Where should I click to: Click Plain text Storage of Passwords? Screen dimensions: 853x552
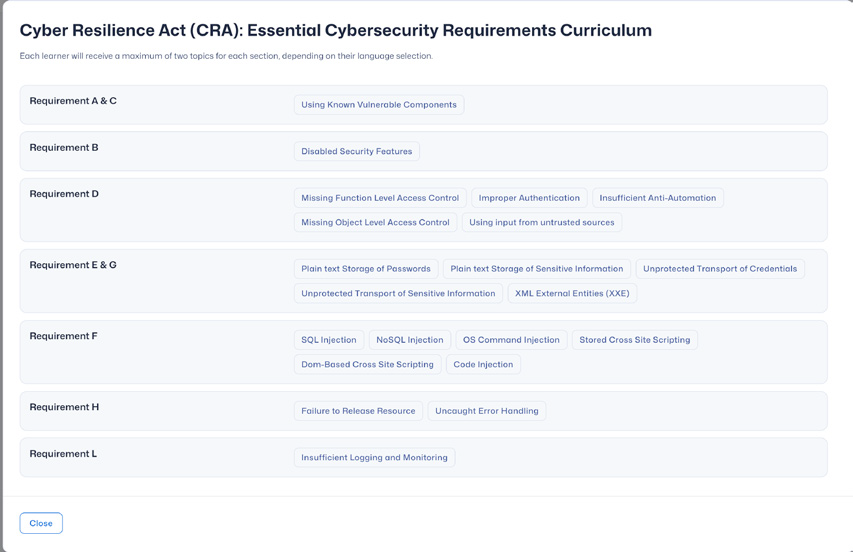click(x=366, y=269)
